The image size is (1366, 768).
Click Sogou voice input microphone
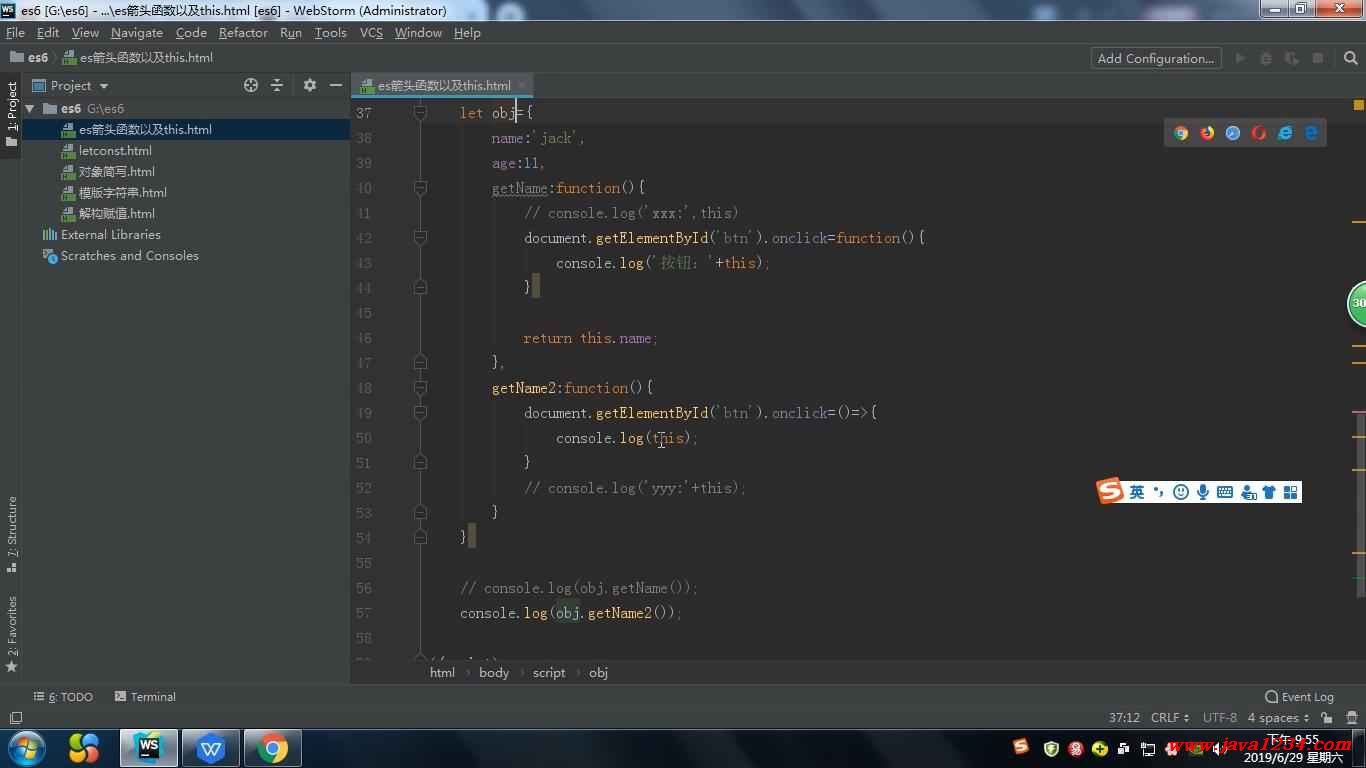click(x=1203, y=492)
